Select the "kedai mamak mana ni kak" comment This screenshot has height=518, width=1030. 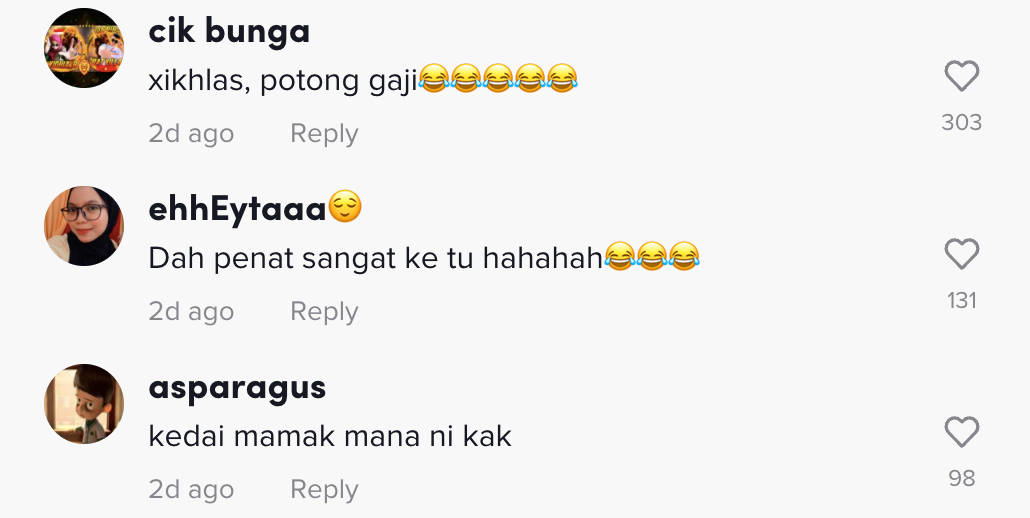click(x=330, y=437)
